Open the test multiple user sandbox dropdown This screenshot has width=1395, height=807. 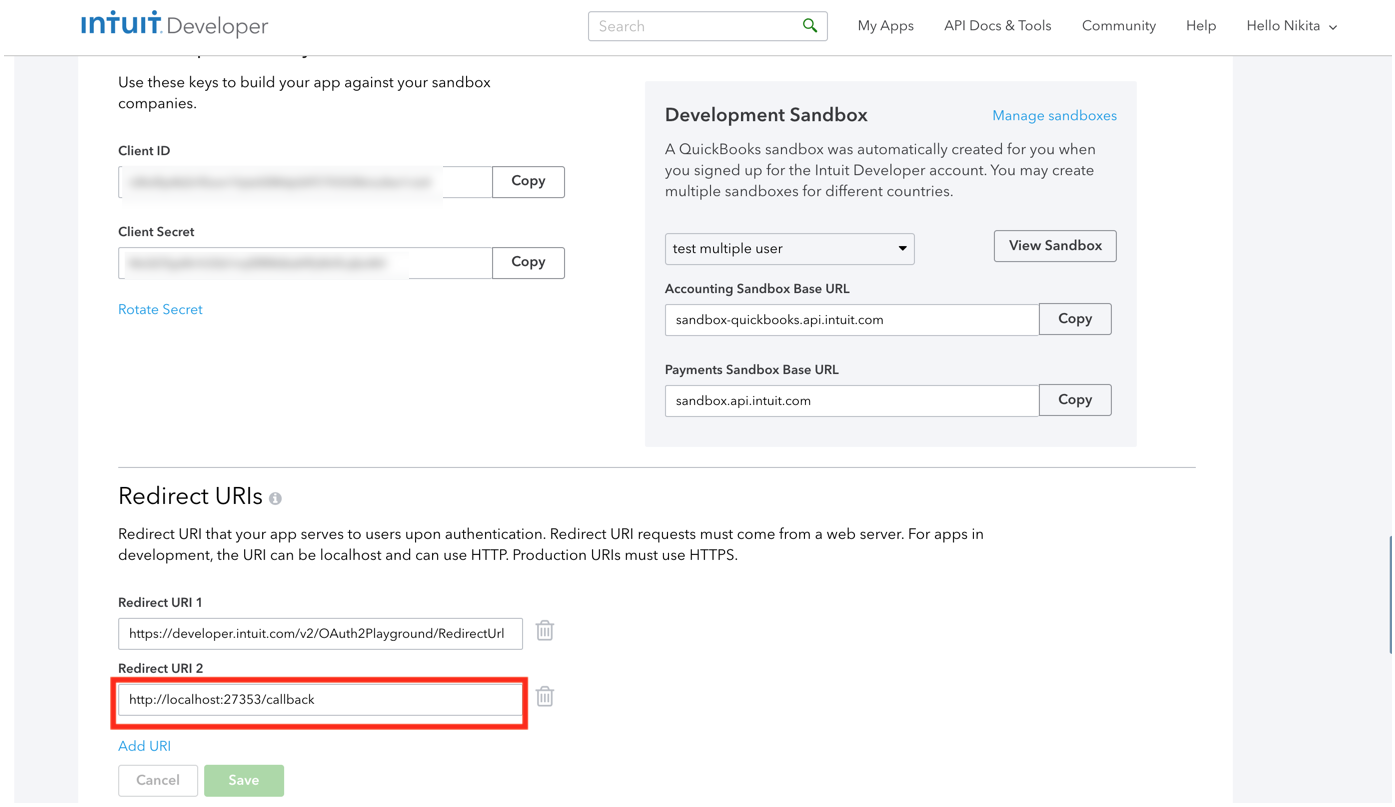pos(789,249)
